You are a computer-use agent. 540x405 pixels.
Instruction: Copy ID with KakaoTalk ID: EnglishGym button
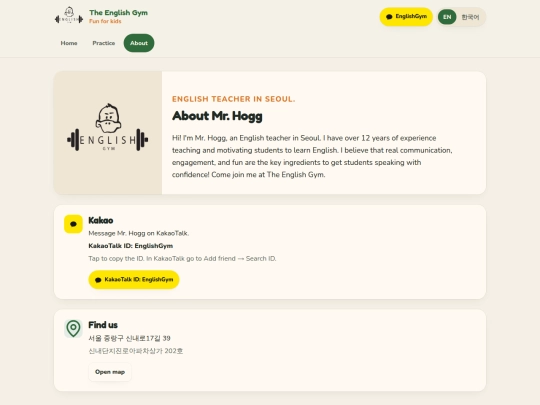coord(134,280)
